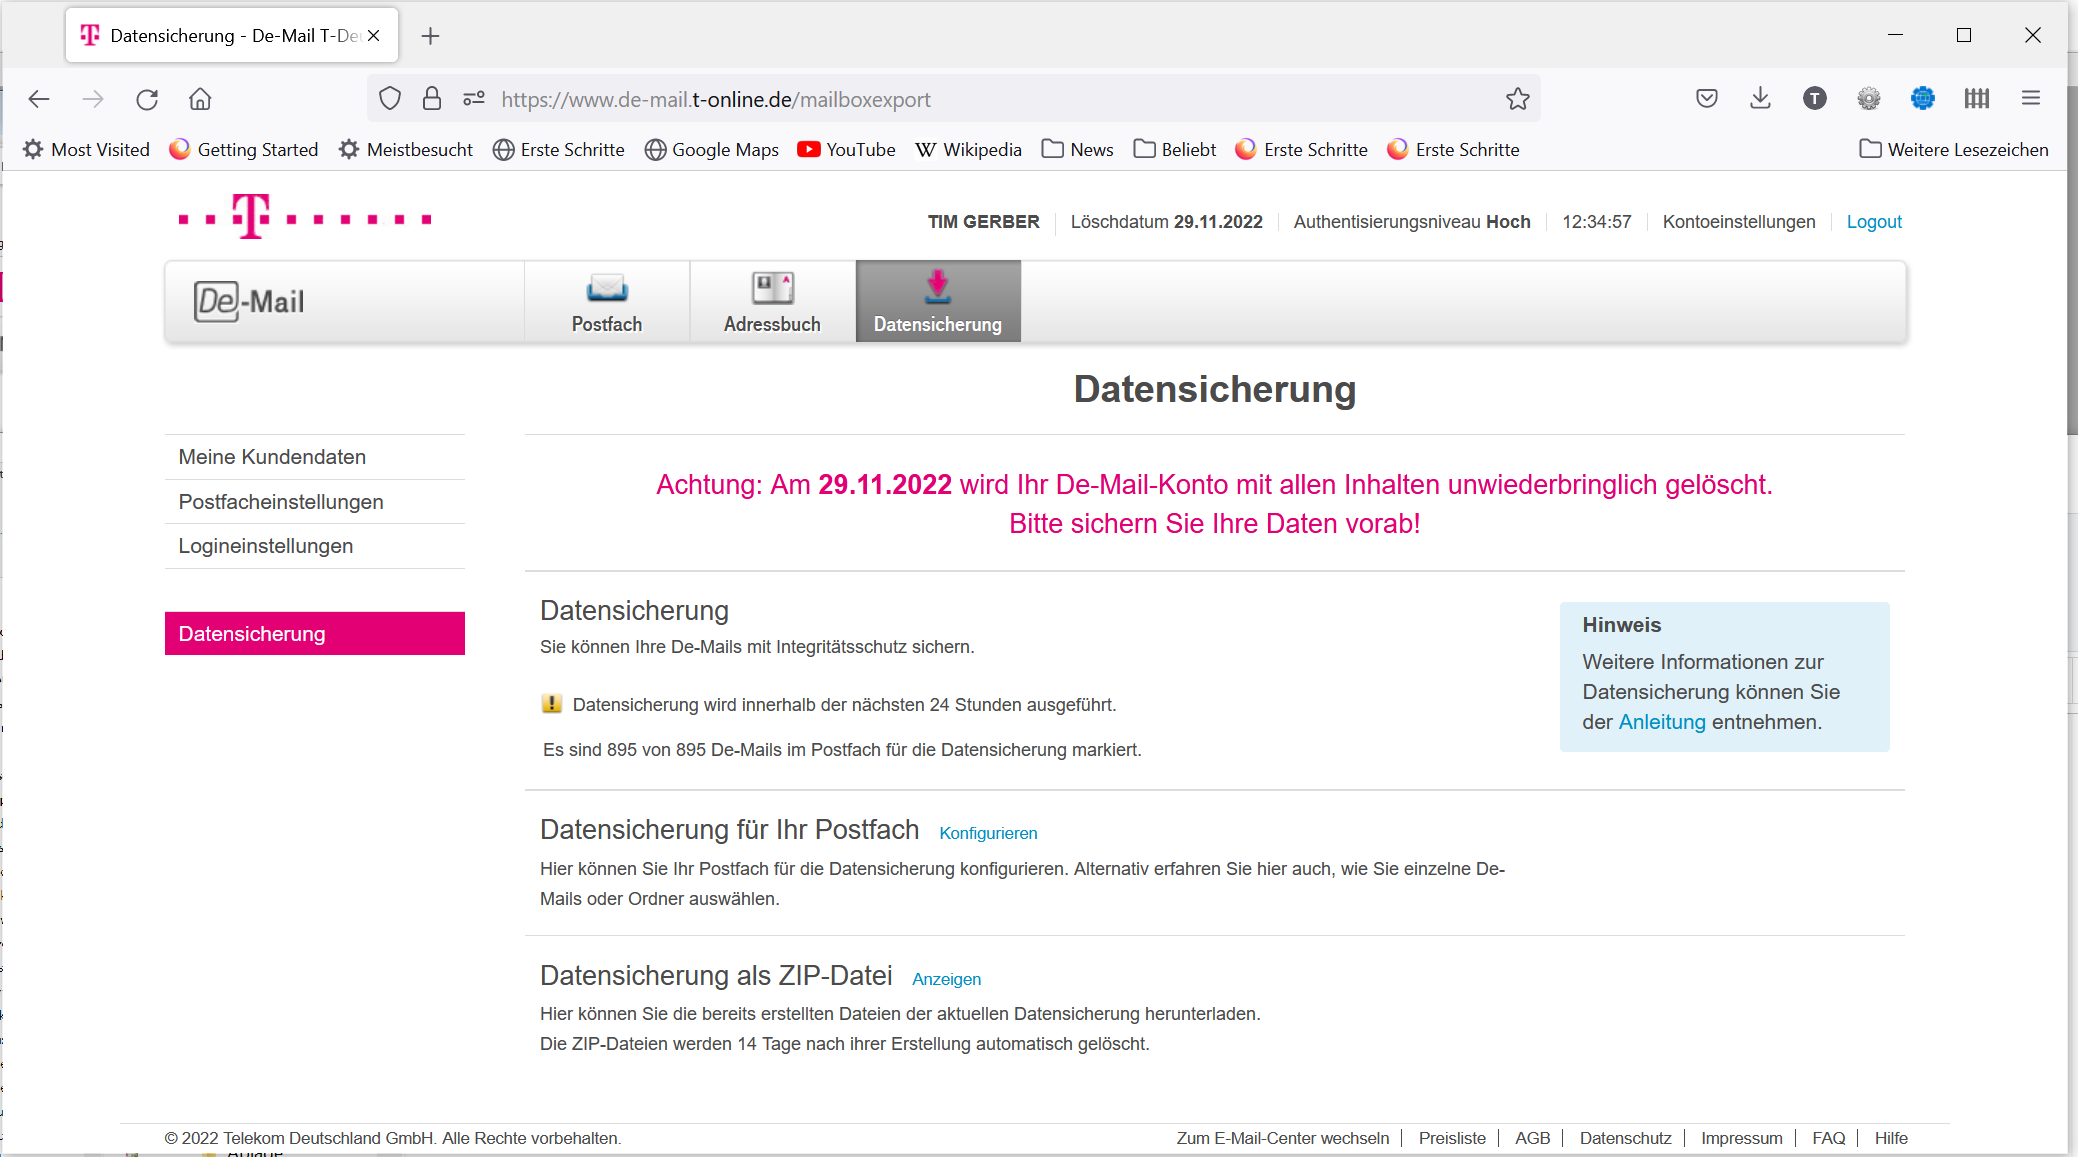Click the Save to Pocket icon
Image resolution: width=2078 pixels, height=1157 pixels.
pos(1706,98)
